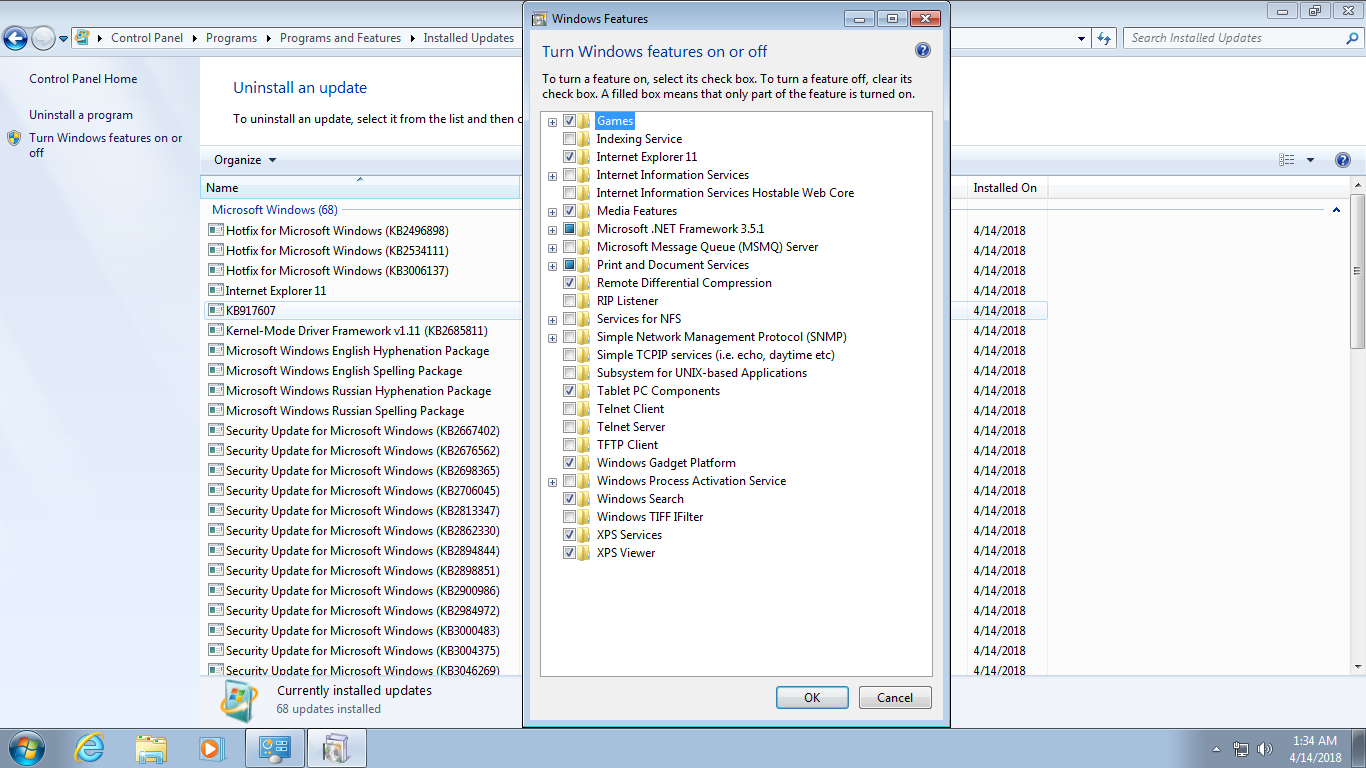Click the volume icon in system tray
The height and width of the screenshot is (768, 1366).
[x=1266, y=748]
